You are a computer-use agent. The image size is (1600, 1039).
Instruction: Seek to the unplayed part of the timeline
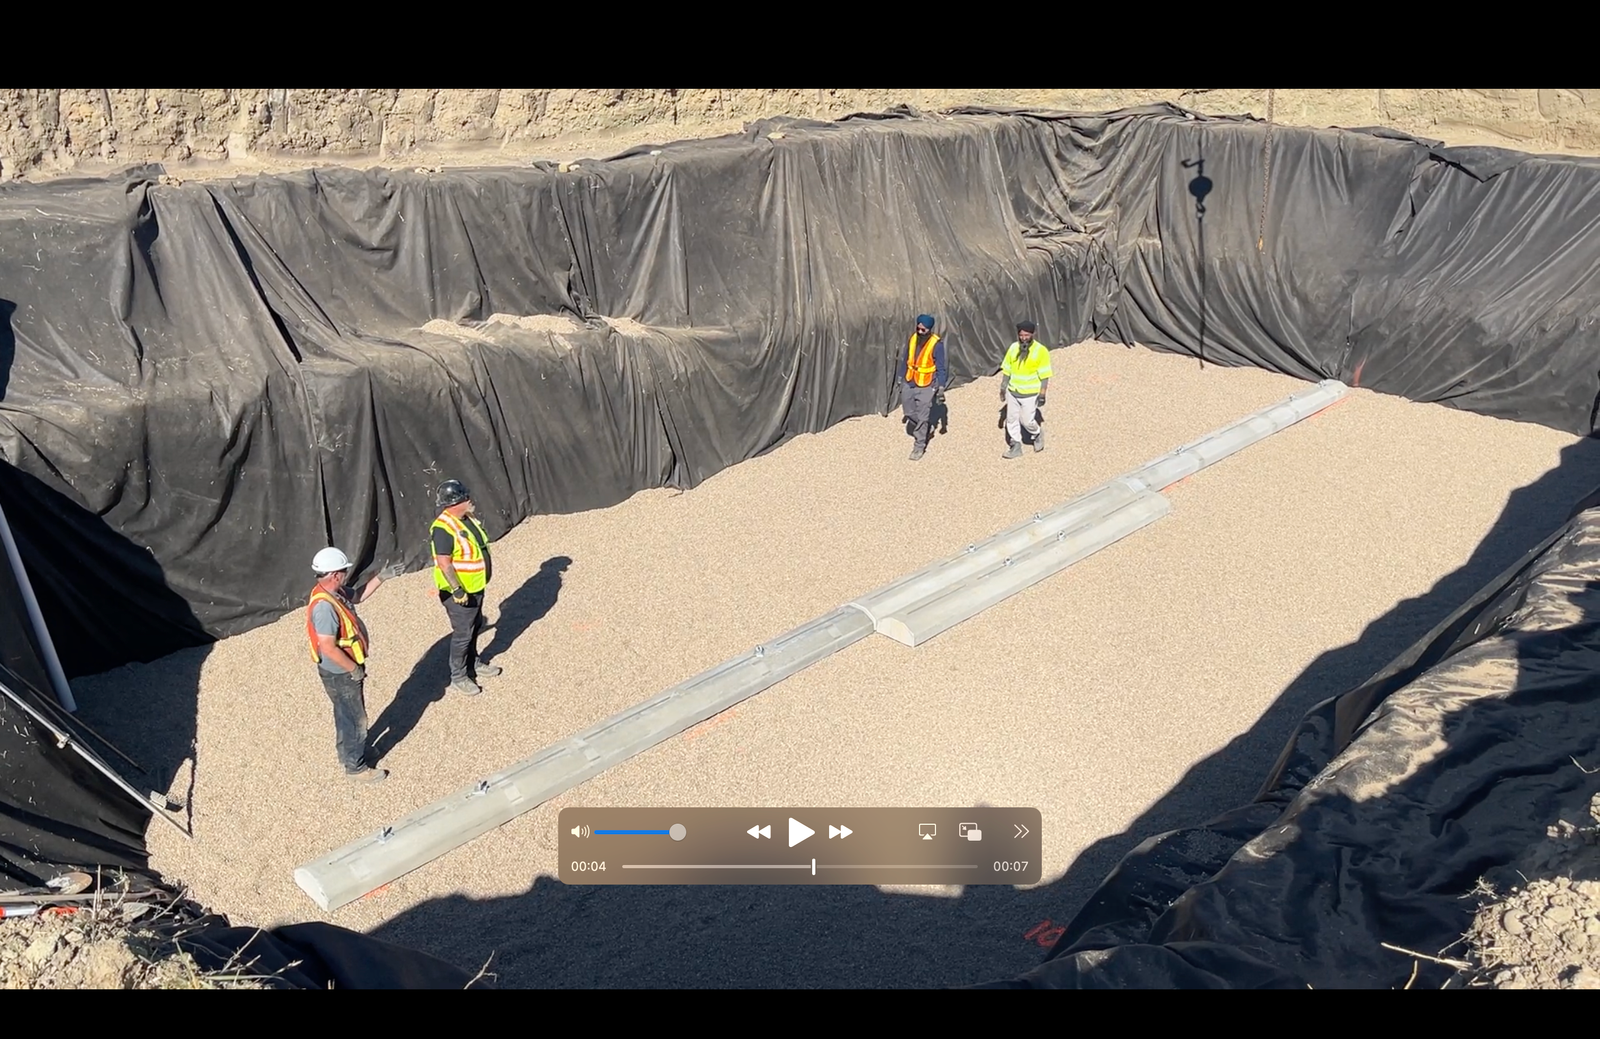(900, 867)
